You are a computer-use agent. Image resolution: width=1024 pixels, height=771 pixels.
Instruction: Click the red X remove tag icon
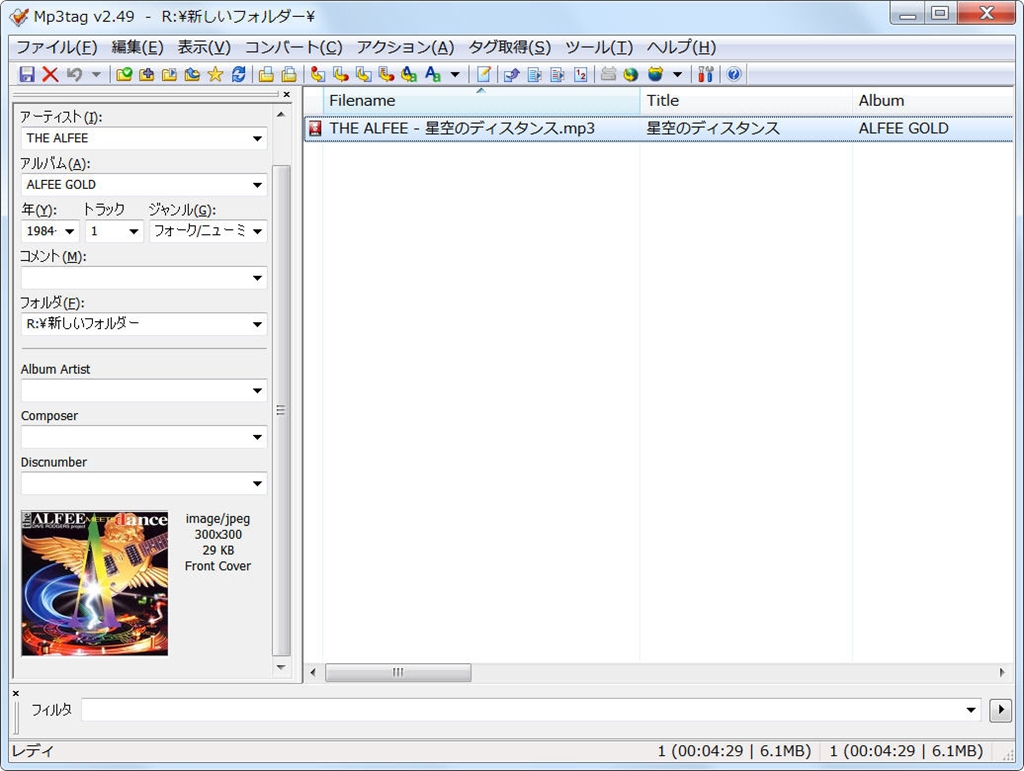pos(50,74)
